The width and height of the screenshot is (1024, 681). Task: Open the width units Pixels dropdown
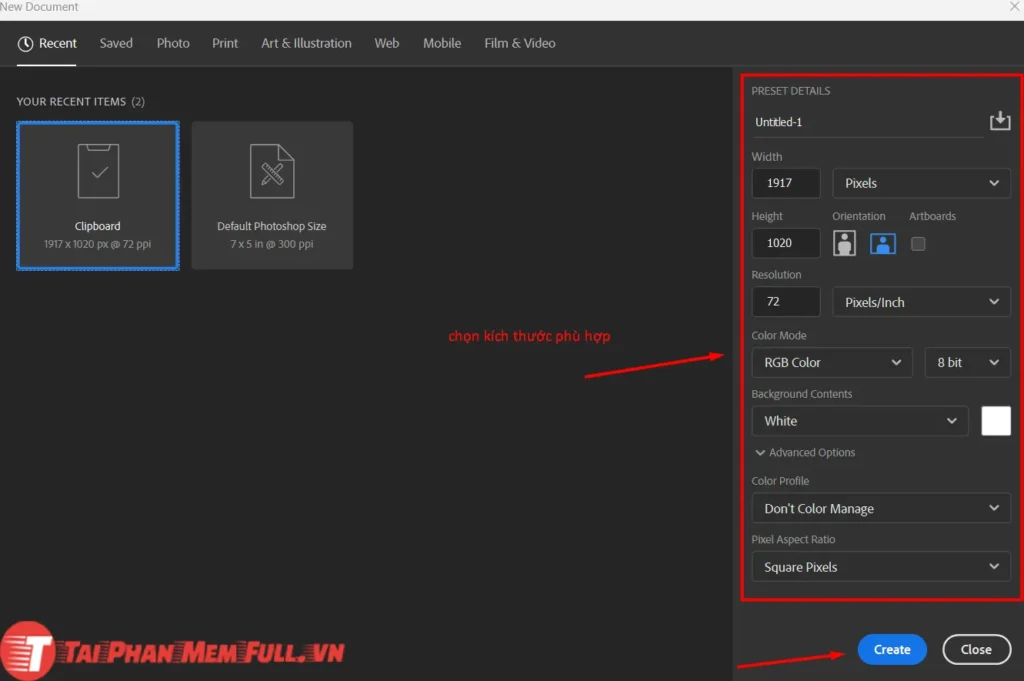point(920,183)
